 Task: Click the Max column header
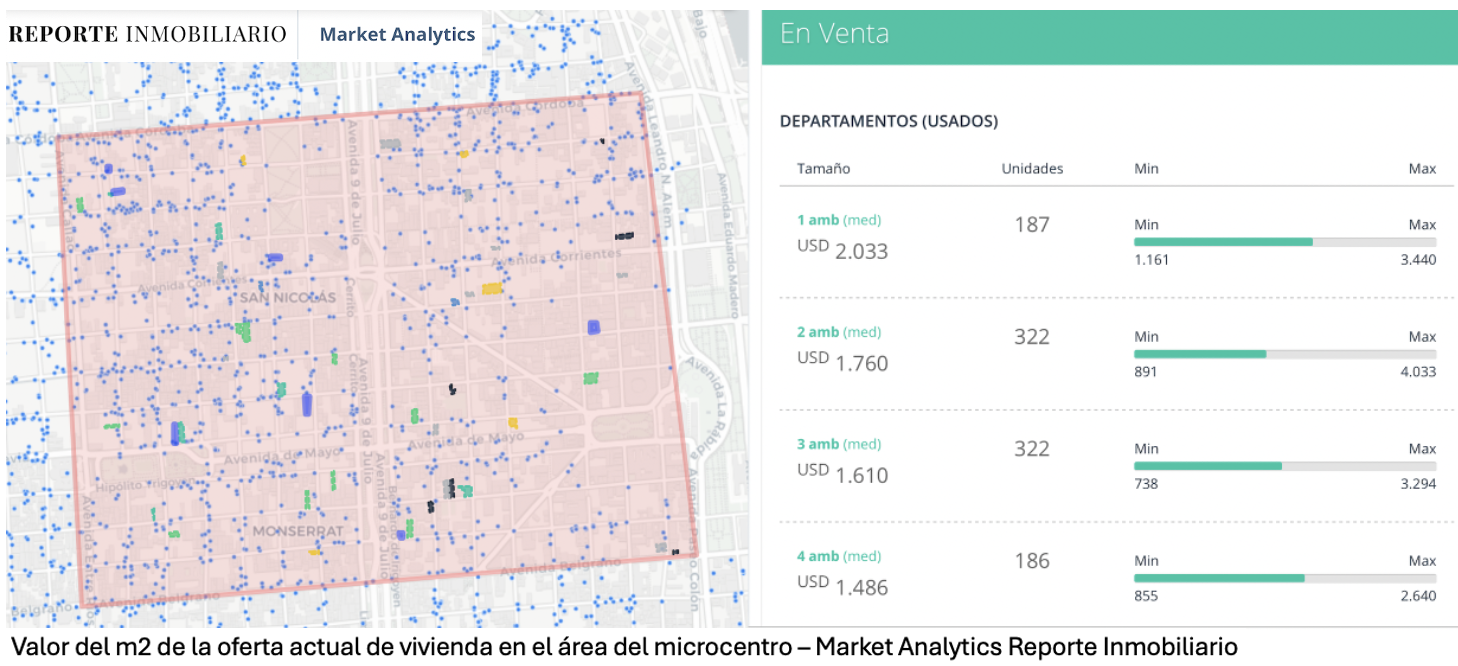click(x=1423, y=168)
